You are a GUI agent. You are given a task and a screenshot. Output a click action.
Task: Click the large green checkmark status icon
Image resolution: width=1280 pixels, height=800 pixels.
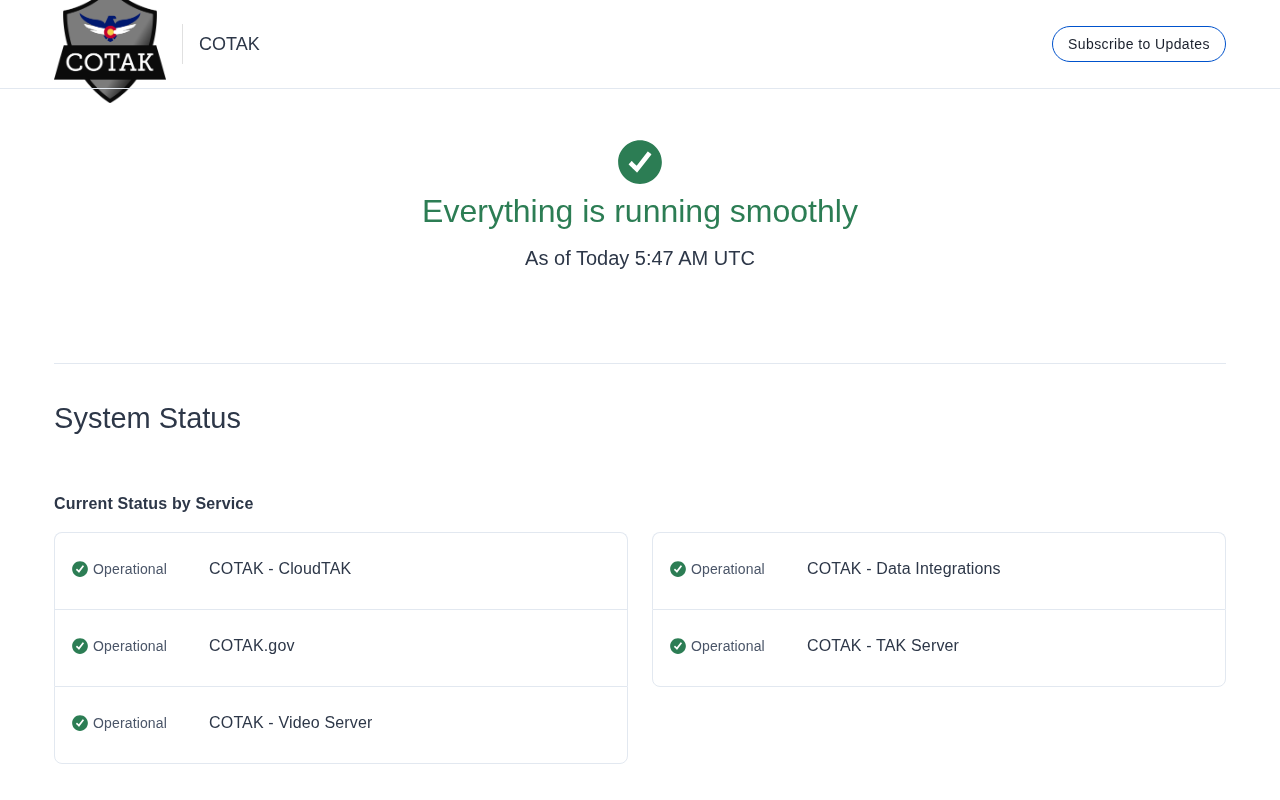[640, 162]
